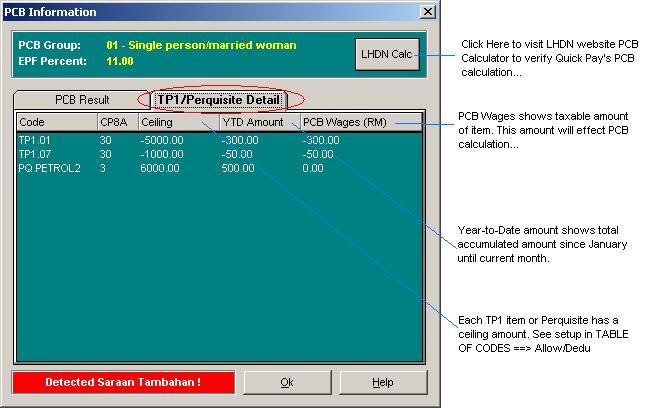The image size is (652, 408).
Task: Click PCB Wages -50.00 in TP1.07 row
Action: [318, 154]
